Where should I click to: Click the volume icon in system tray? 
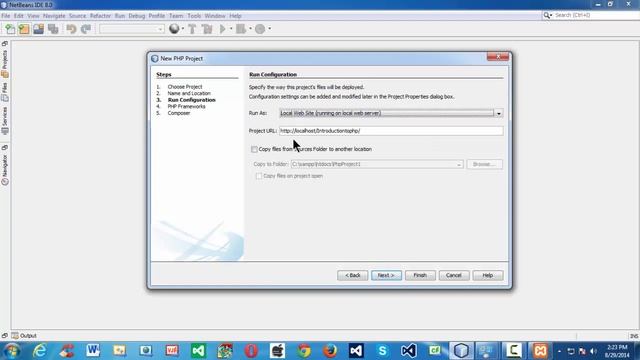tap(593, 351)
